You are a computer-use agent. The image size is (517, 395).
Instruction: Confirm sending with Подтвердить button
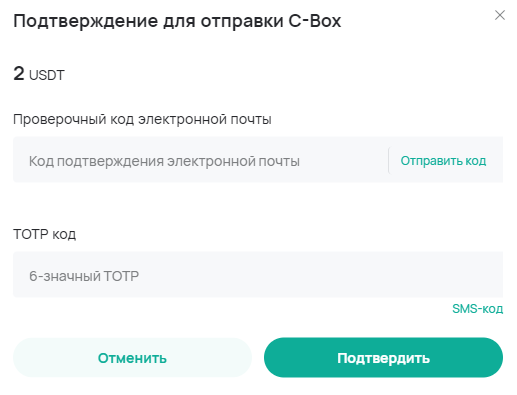383,358
